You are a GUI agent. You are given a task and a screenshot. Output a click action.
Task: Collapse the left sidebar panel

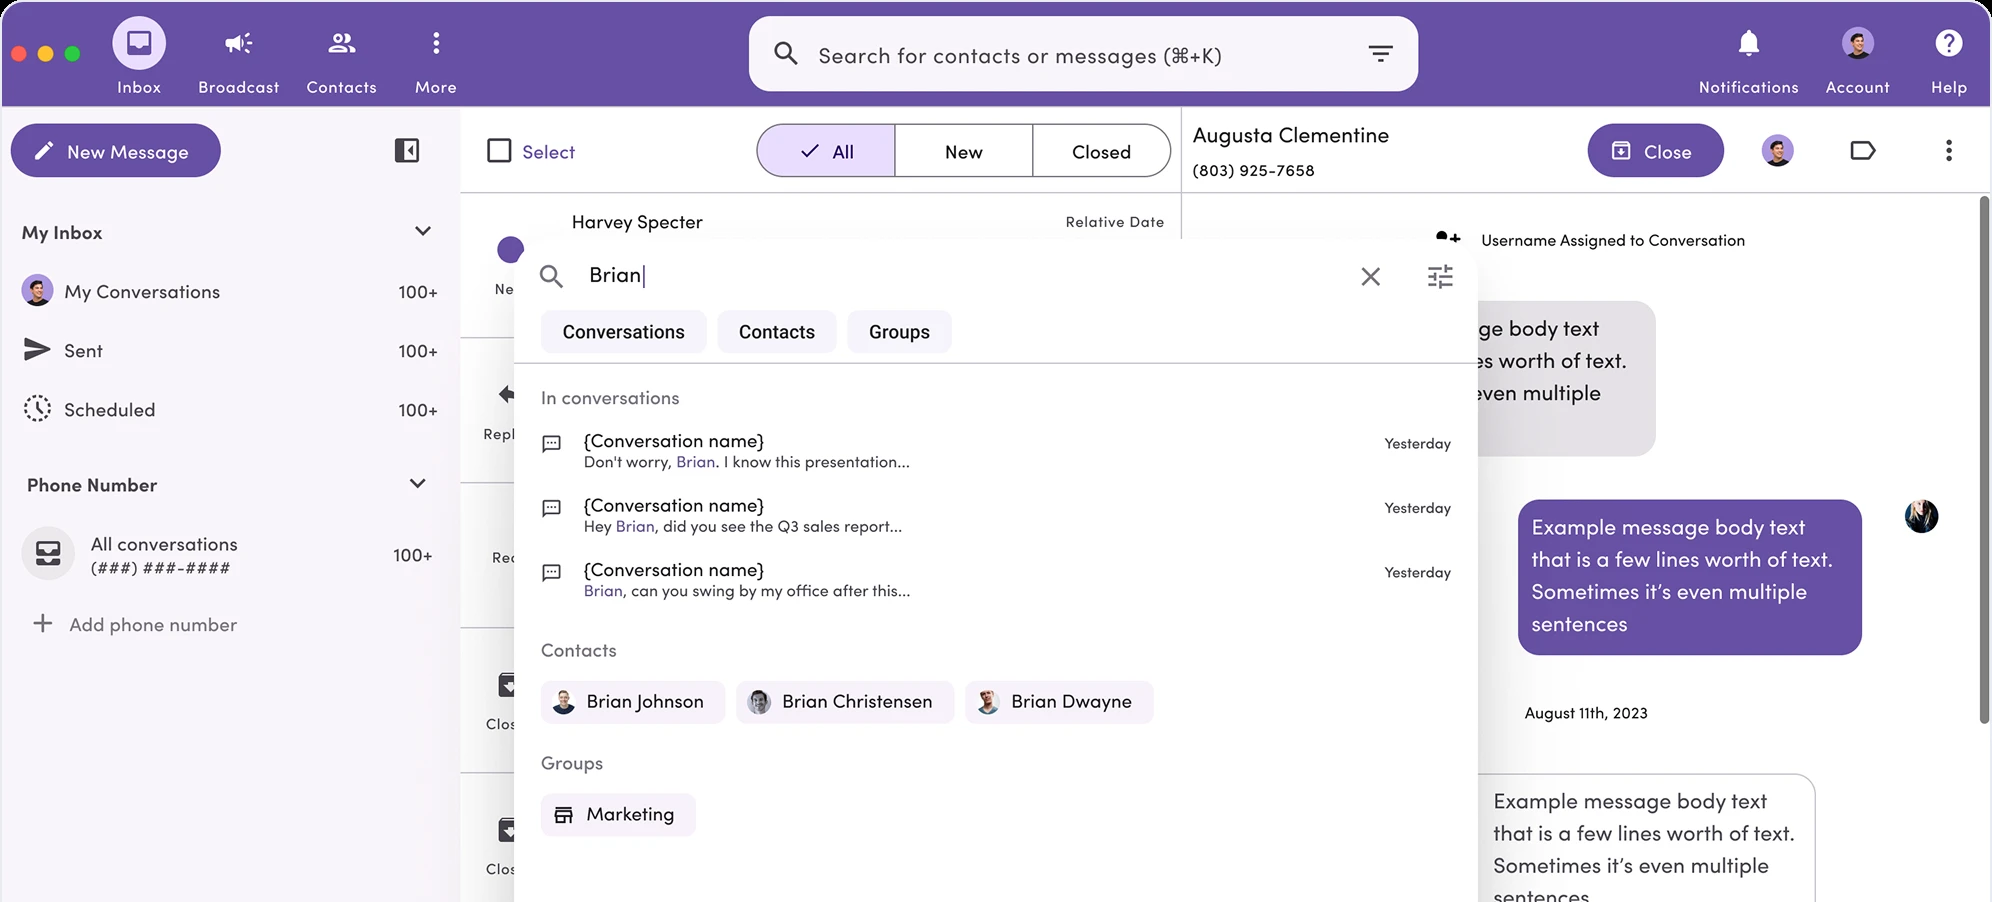click(x=406, y=150)
